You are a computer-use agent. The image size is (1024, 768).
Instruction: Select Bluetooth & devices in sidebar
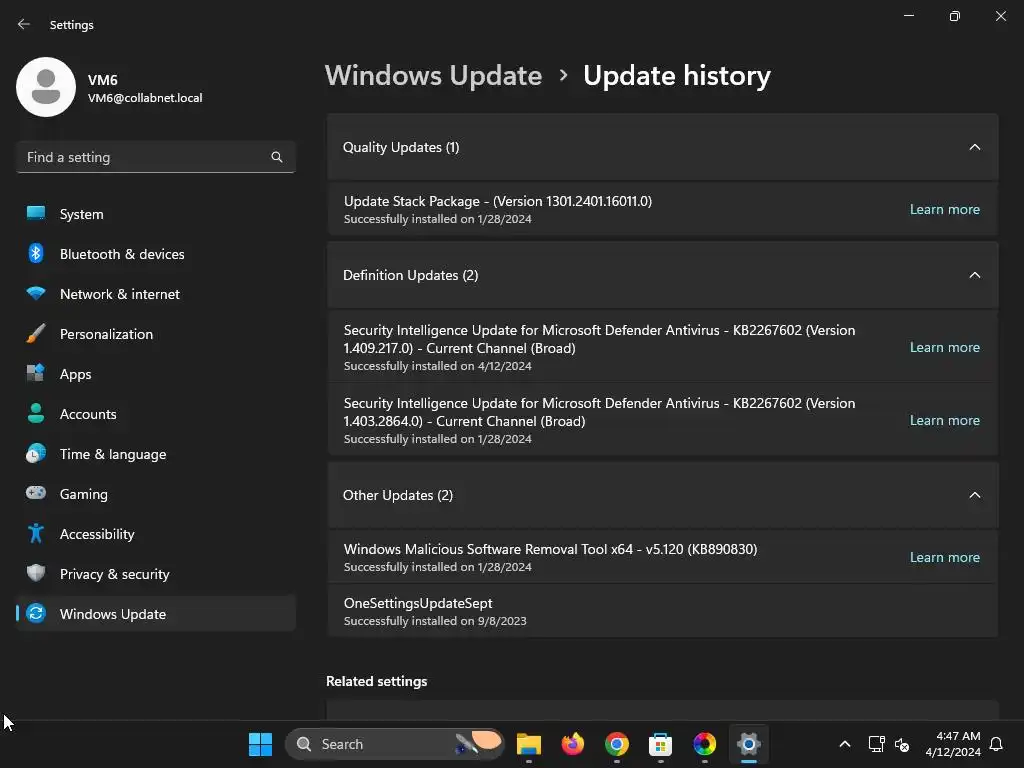pos(155,253)
